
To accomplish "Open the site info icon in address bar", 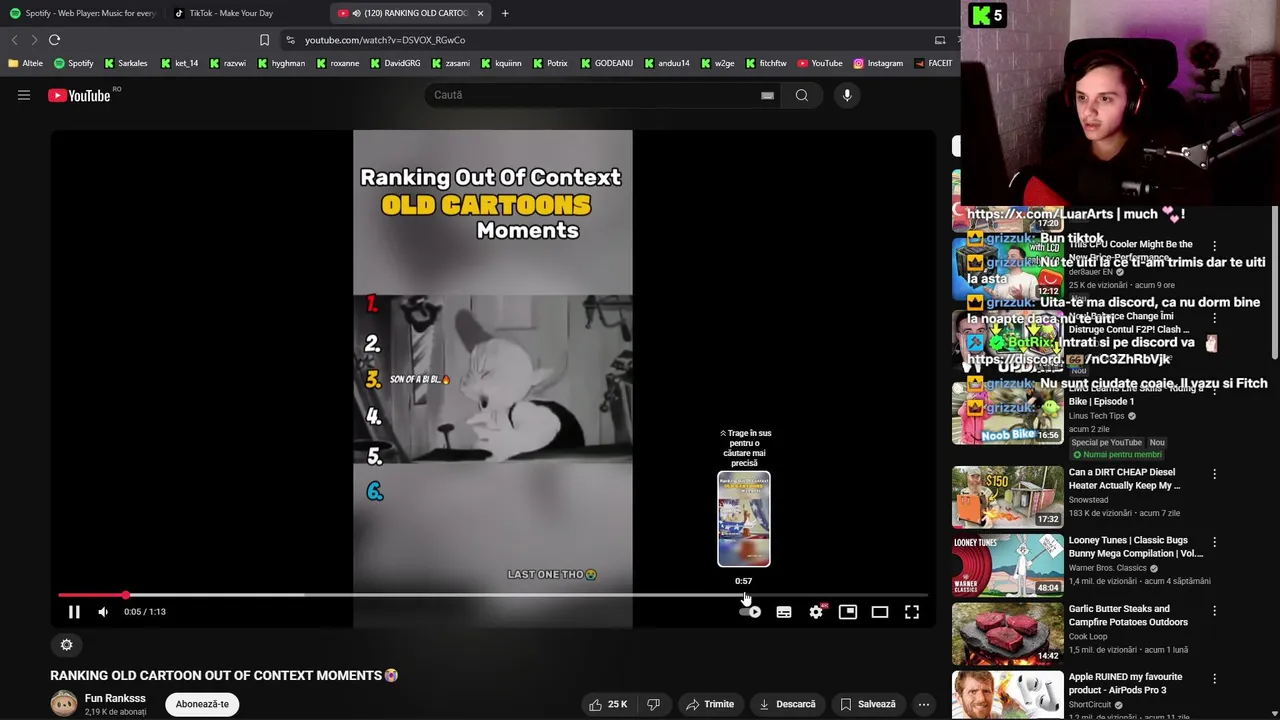I will (290, 40).
